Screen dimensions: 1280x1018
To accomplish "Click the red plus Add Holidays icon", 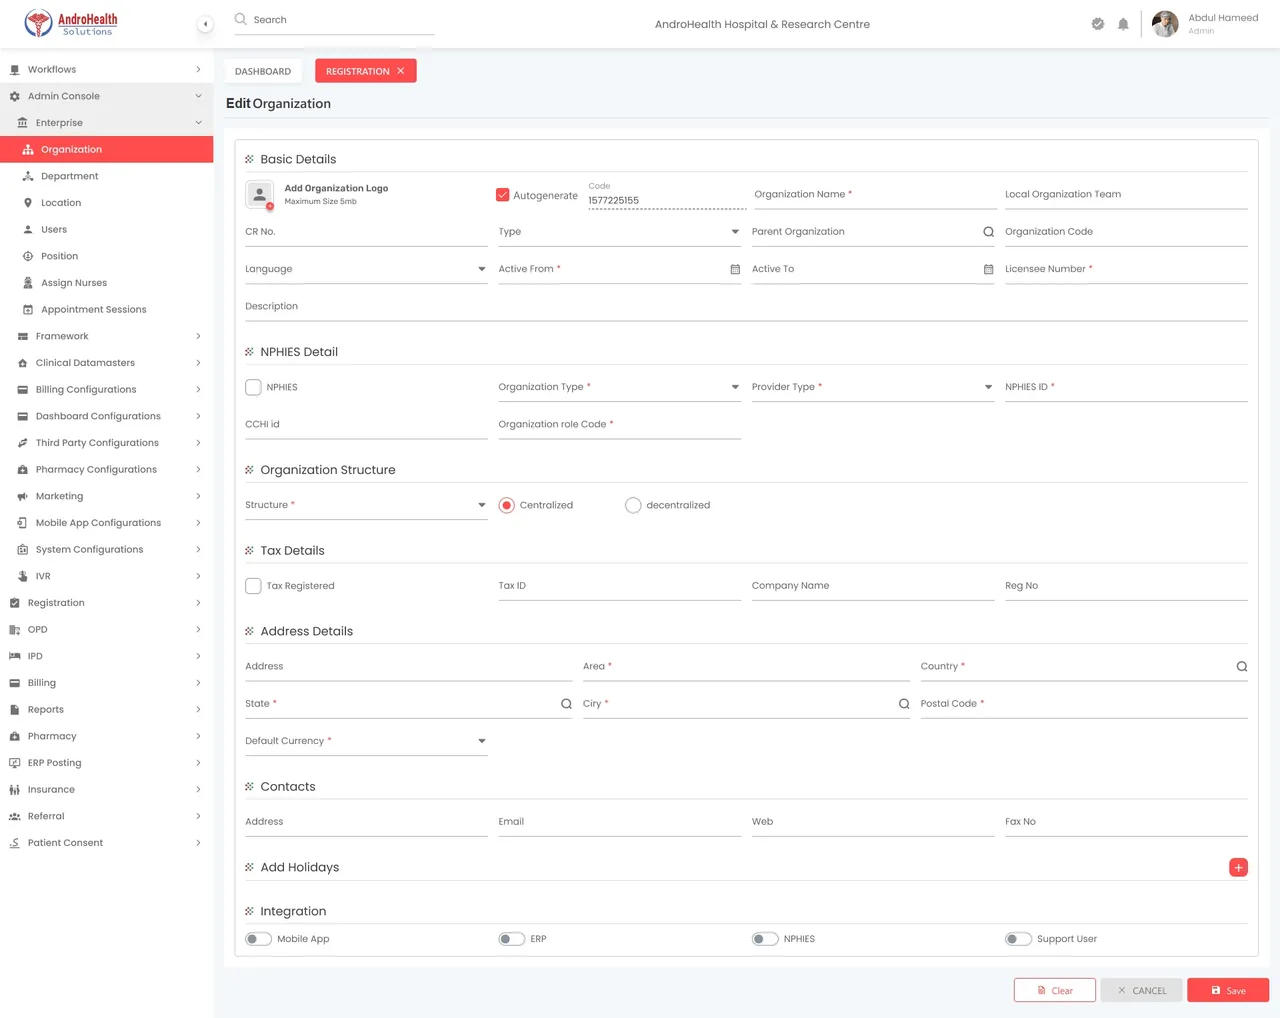I will click(x=1238, y=868).
